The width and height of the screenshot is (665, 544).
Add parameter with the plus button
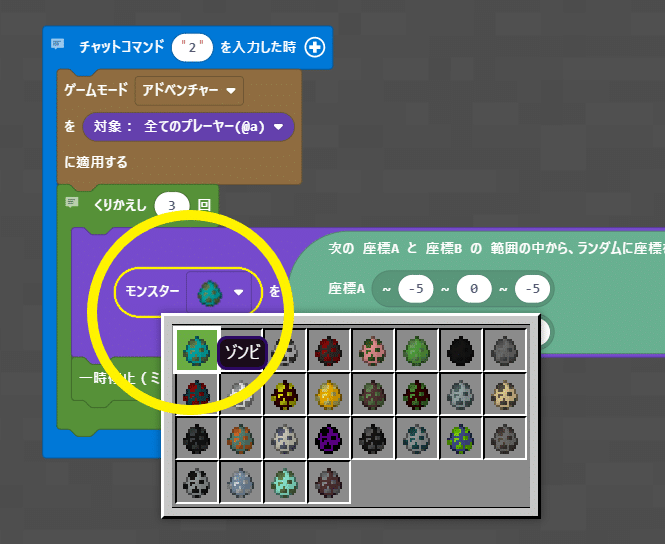[x=315, y=47]
